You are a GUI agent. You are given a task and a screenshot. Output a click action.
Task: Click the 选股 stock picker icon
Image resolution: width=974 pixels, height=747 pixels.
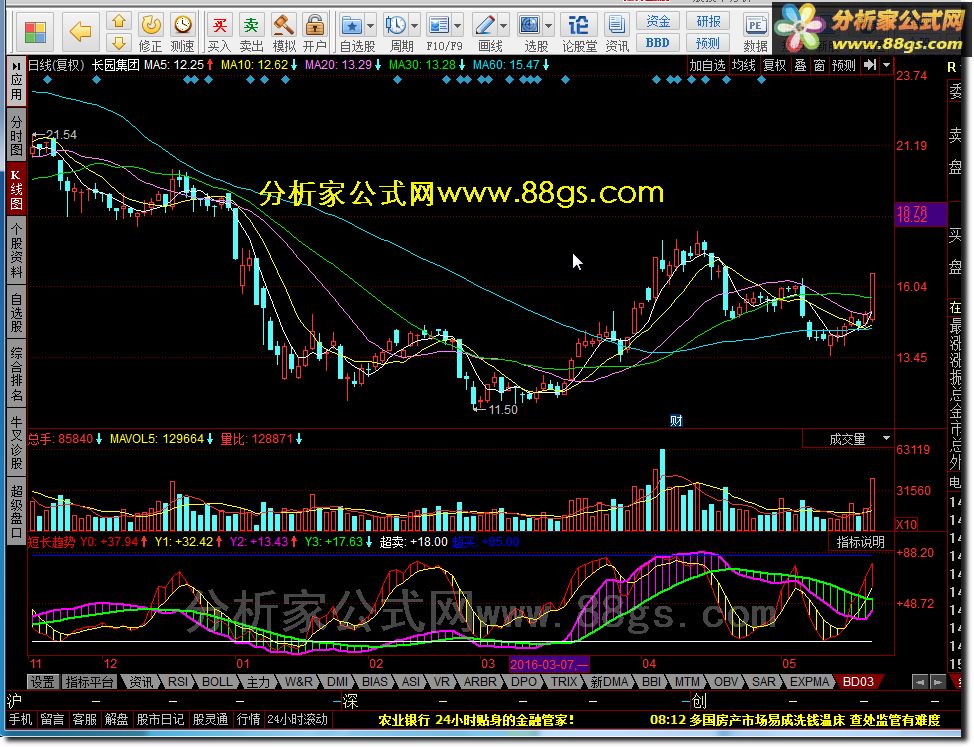(530, 26)
